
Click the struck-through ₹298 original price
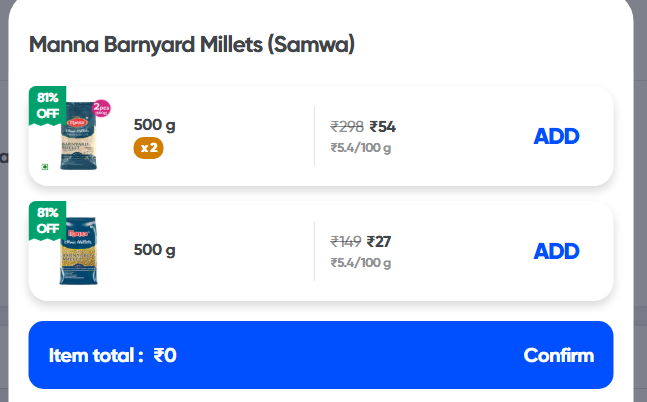[x=347, y=127]
